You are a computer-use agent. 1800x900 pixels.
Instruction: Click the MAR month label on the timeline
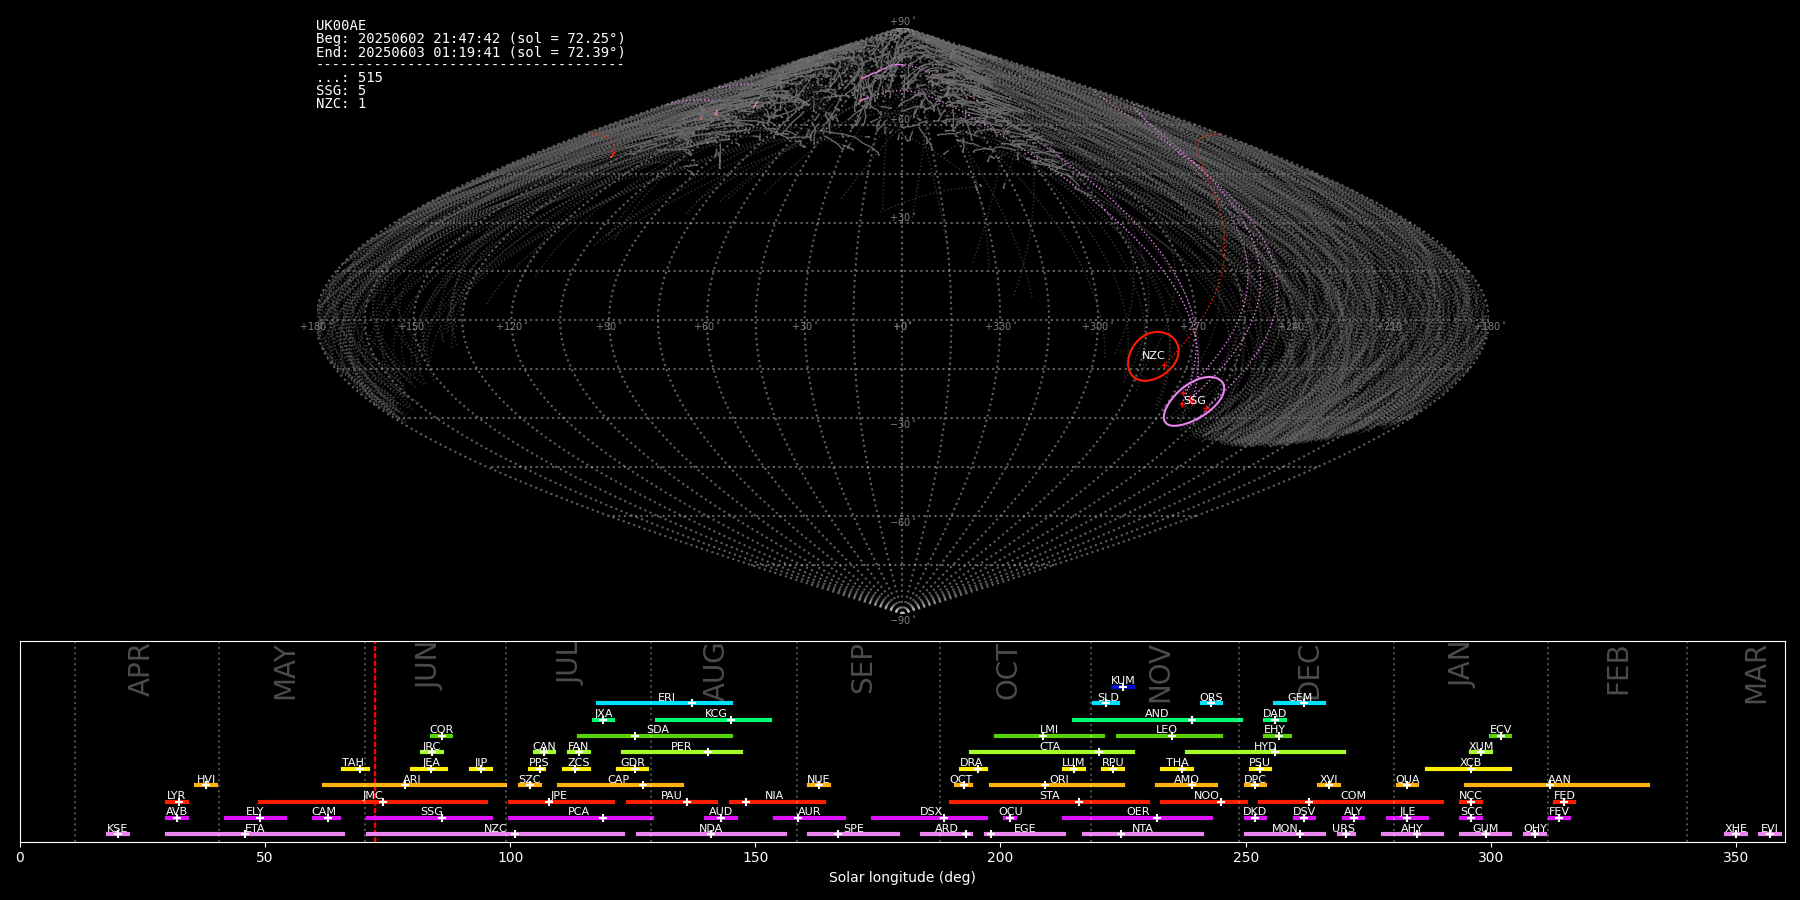click(x=1756, y=675)
